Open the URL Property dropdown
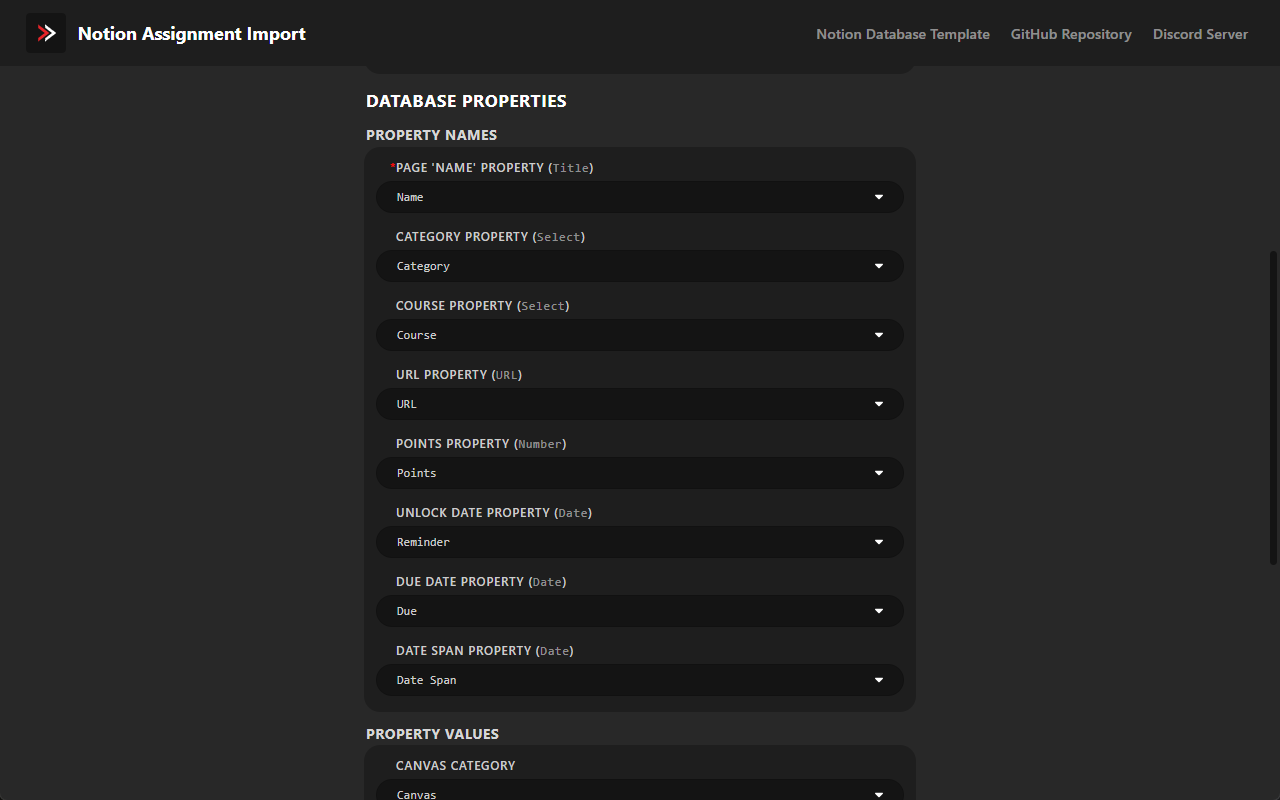The width and height of the screenshot is (1280, 800). click(640, 404)
